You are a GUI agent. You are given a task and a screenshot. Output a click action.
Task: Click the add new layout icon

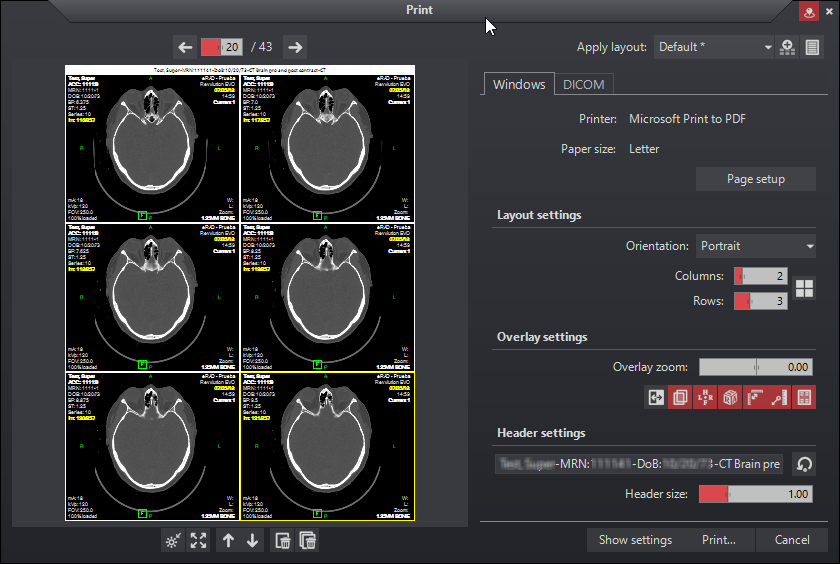coord(788,47)
